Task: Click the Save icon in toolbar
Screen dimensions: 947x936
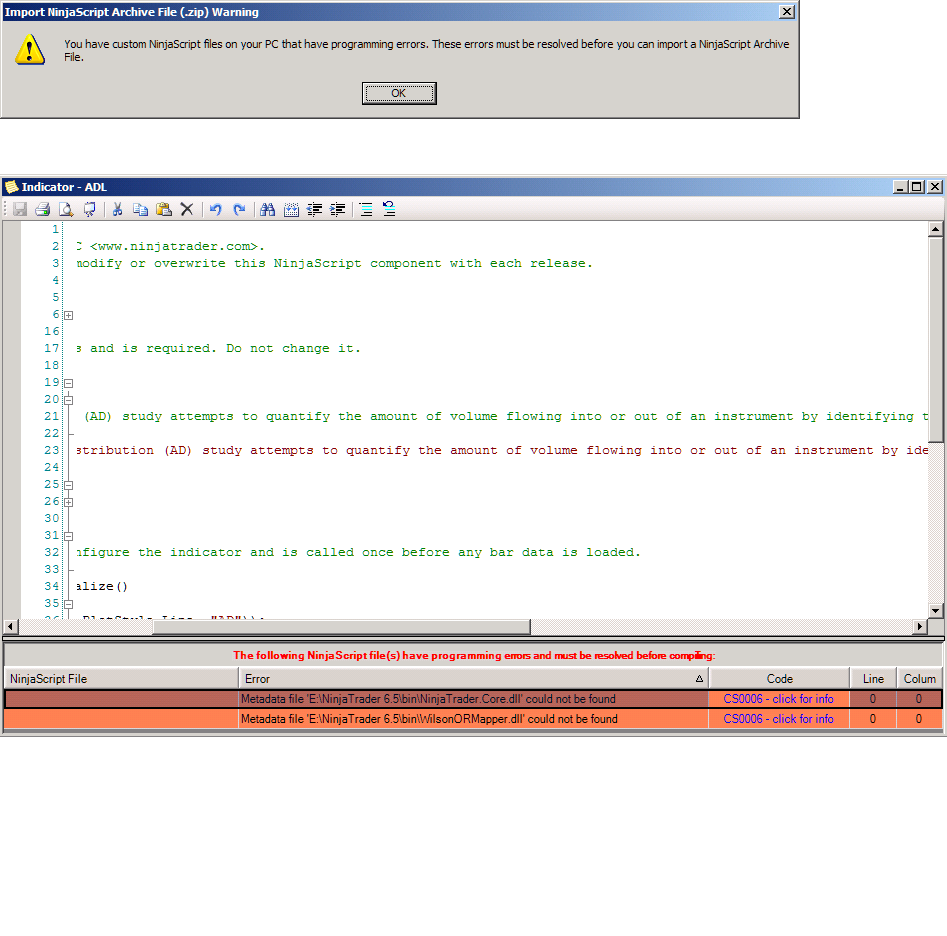Action: (x=21, y=210)
